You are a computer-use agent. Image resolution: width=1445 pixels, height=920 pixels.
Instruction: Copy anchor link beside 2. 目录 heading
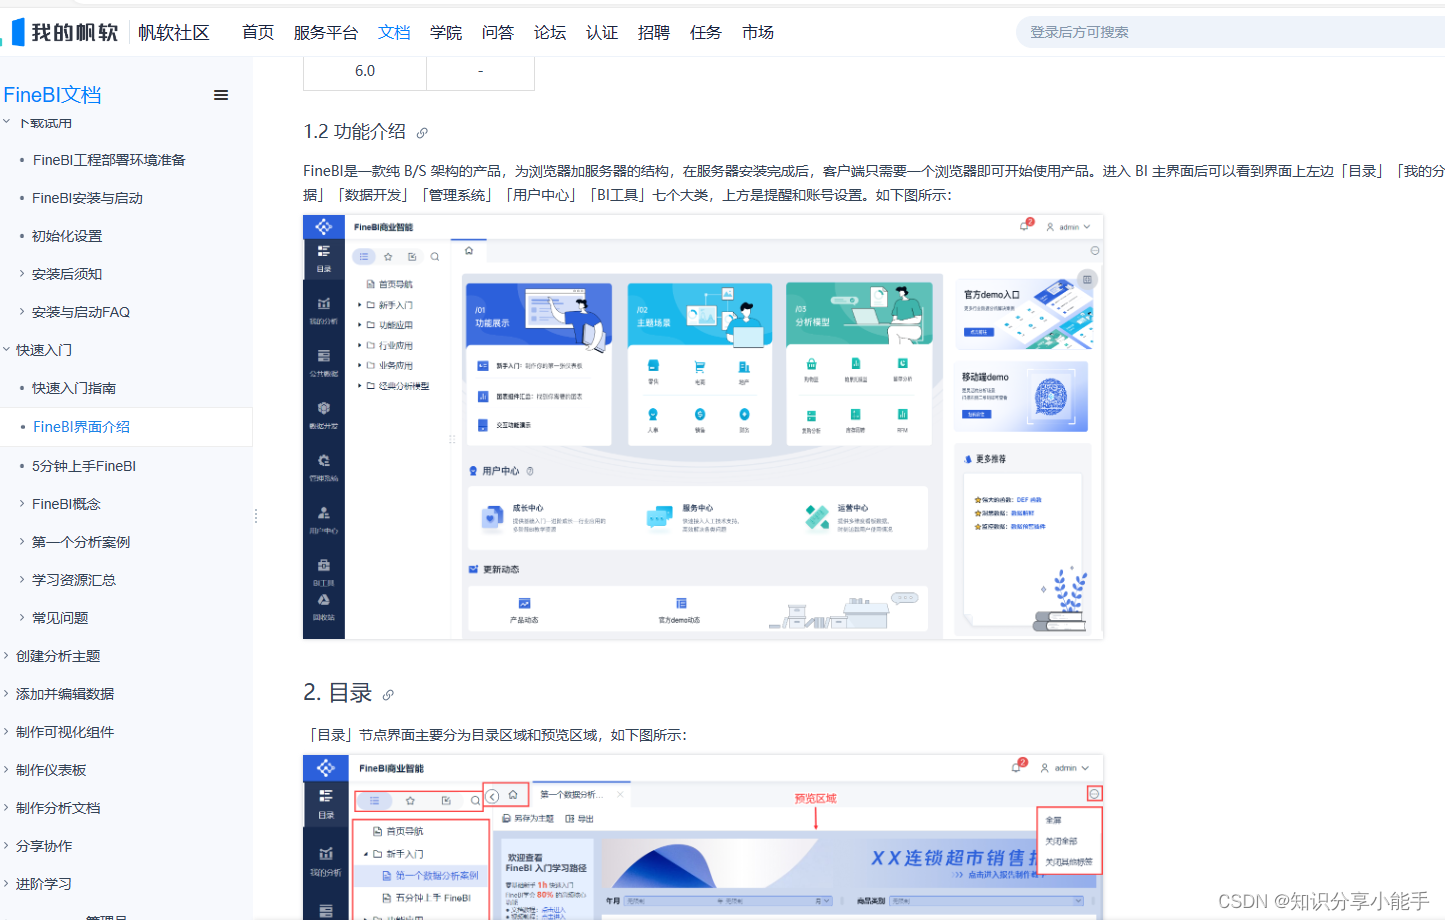tap(388, 695)
